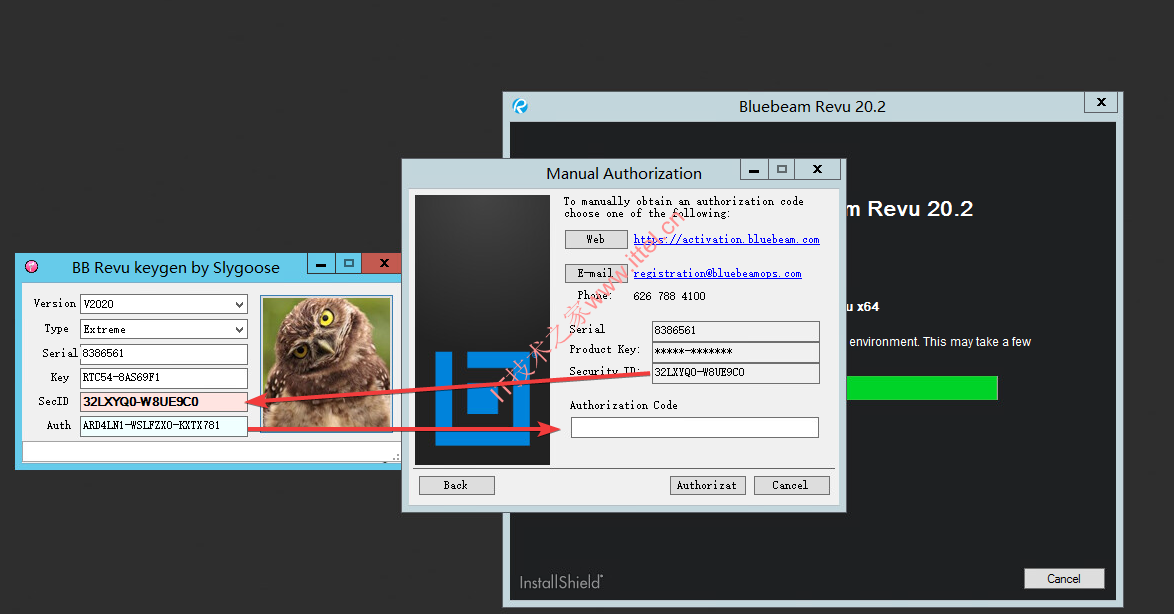Click the Bluebeam logo in dialog panel
Viewport: 1174px width, 614px height.
(x=482, y=398)
